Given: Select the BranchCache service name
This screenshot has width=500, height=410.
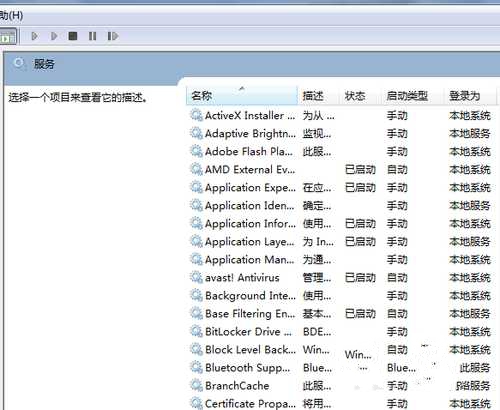Looking at the screenshot, I should 237,385.
